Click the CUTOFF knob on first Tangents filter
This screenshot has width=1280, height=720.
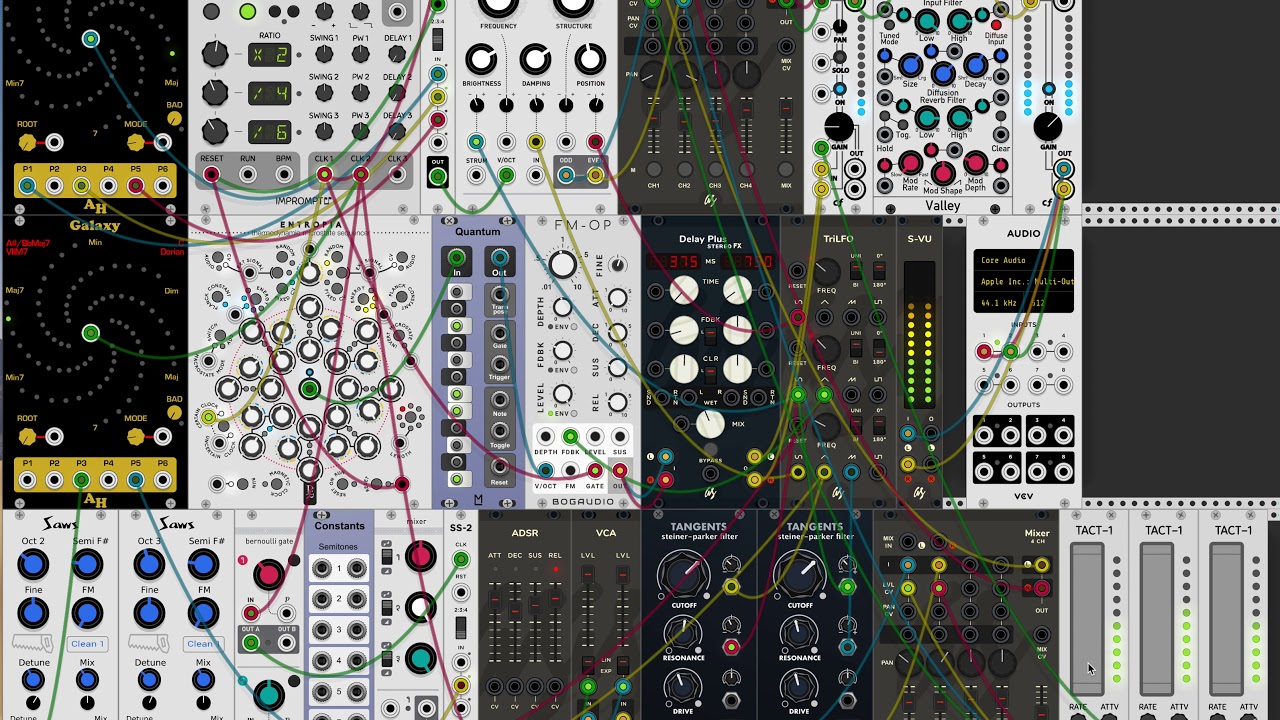[x=683, y=574]
